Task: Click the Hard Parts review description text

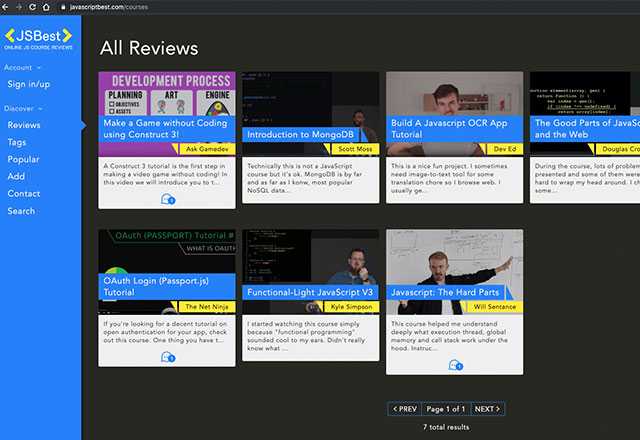Action: tap(449, 336)
